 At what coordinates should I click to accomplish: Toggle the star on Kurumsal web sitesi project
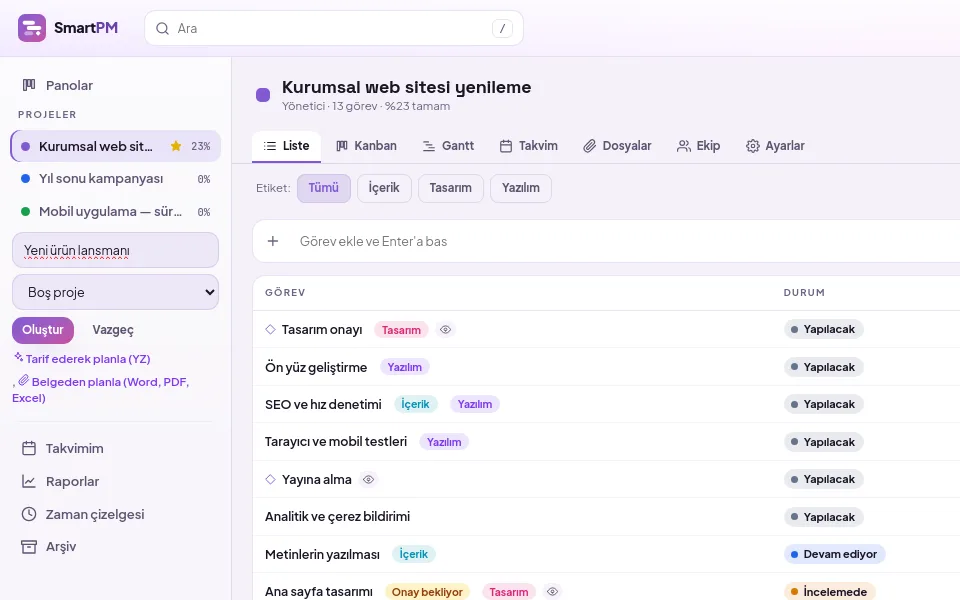tap(176, 146)
